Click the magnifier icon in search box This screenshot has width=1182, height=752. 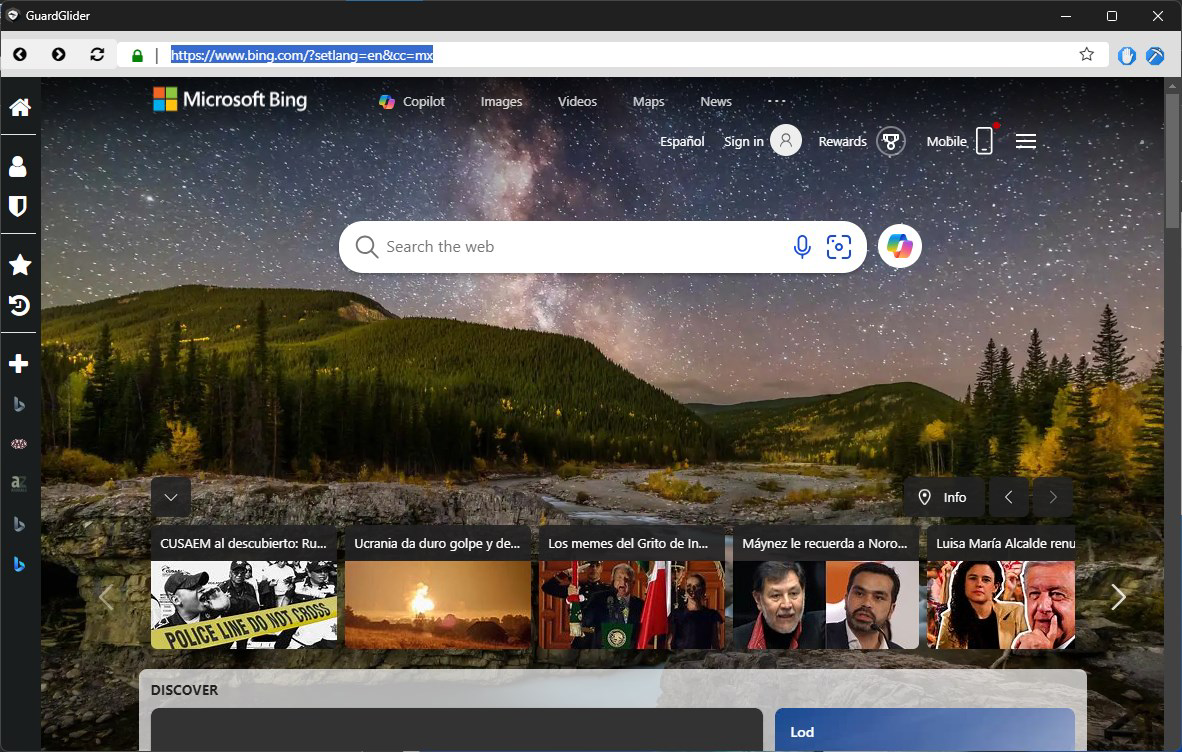pos(366,246)
